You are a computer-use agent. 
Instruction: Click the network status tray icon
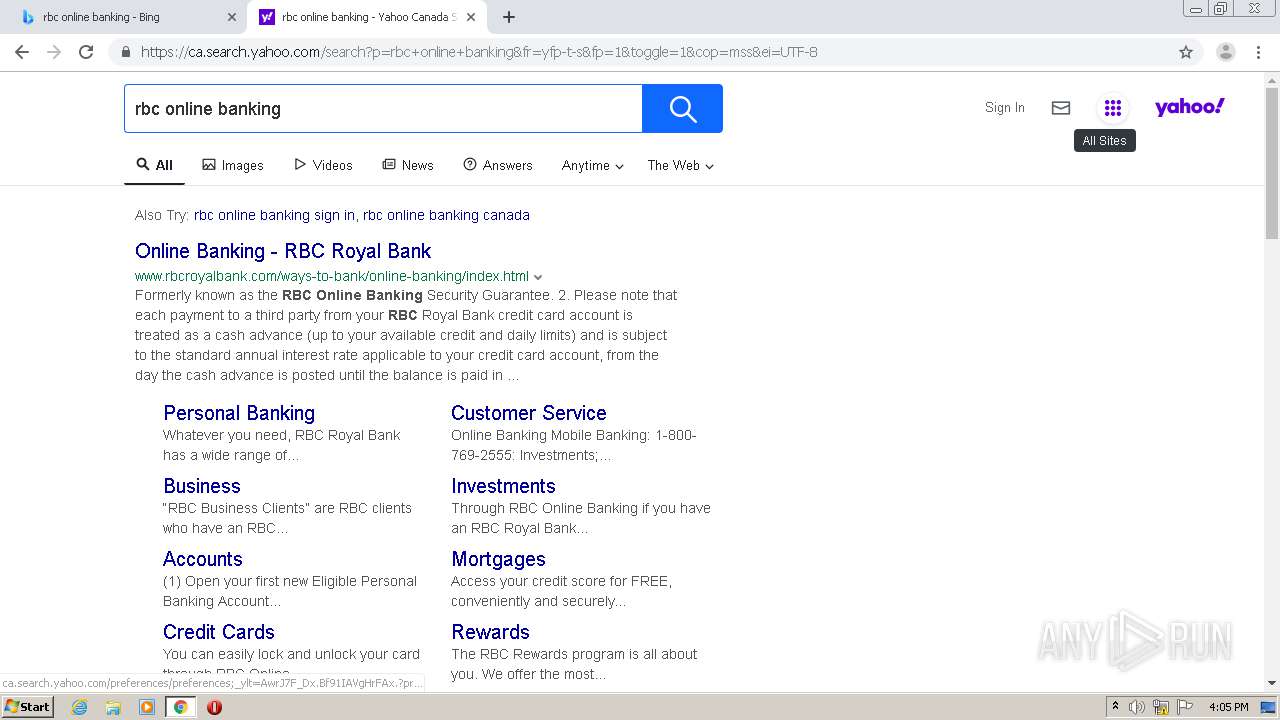tap(1161, 707)
